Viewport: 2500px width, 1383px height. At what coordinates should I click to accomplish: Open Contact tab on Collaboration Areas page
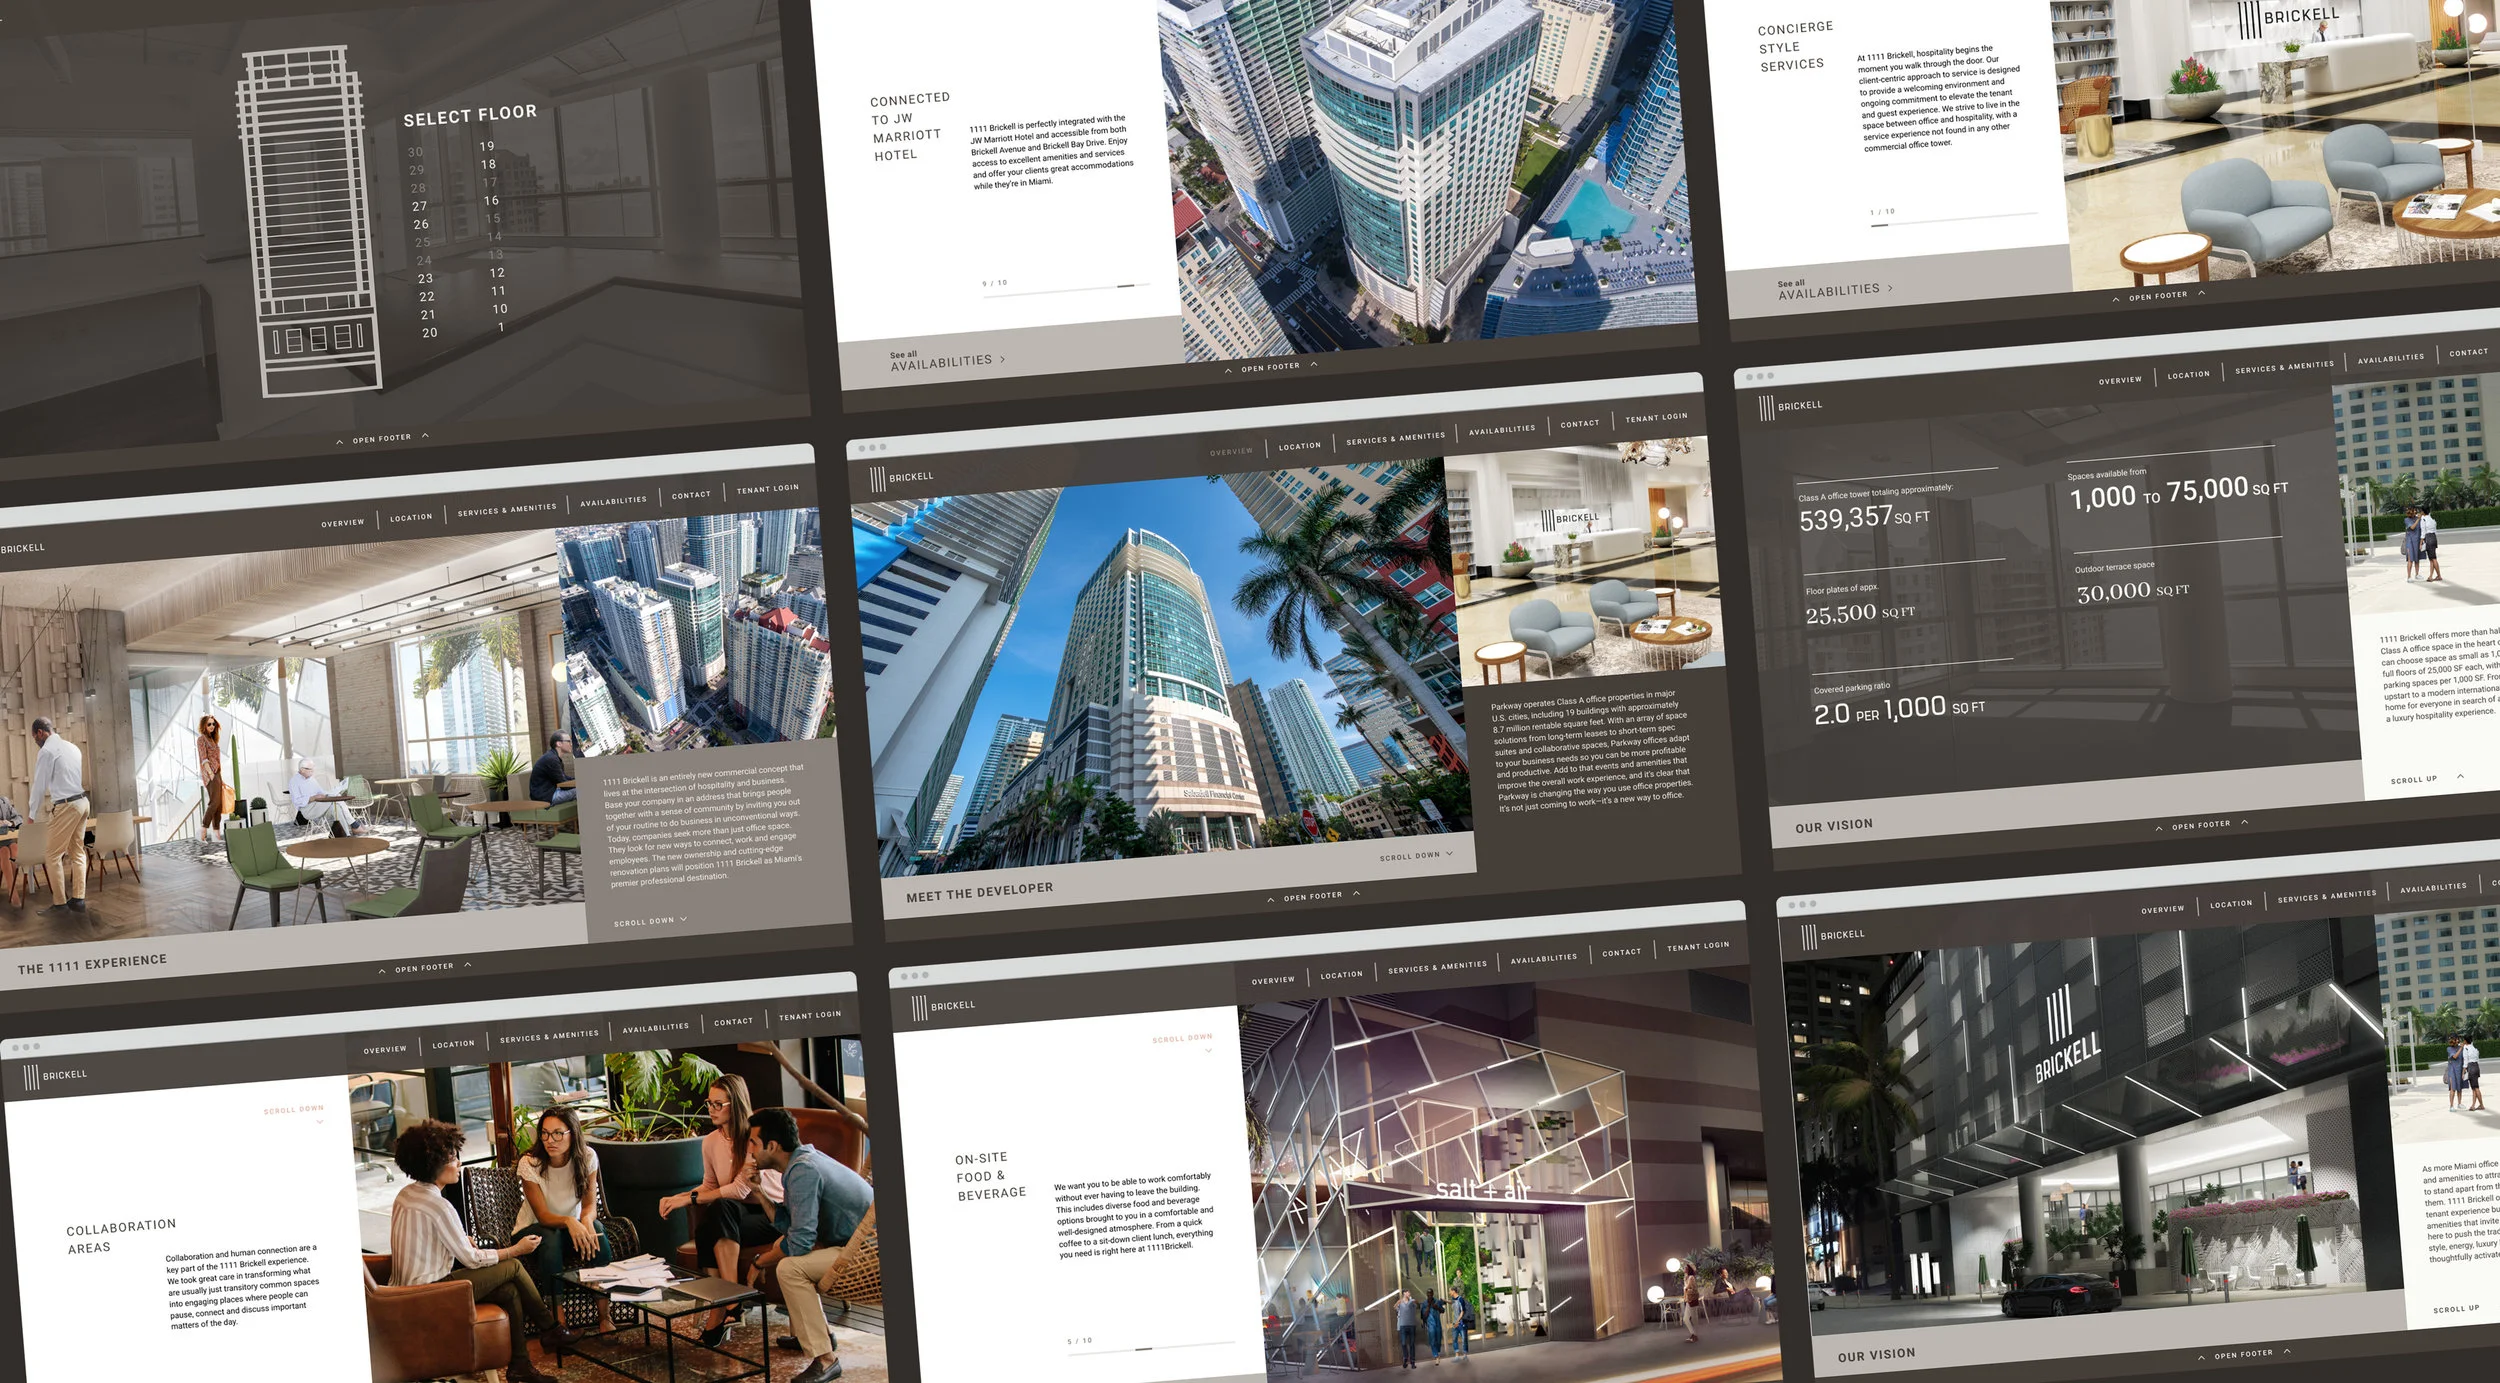click(x=733, y=1021)
